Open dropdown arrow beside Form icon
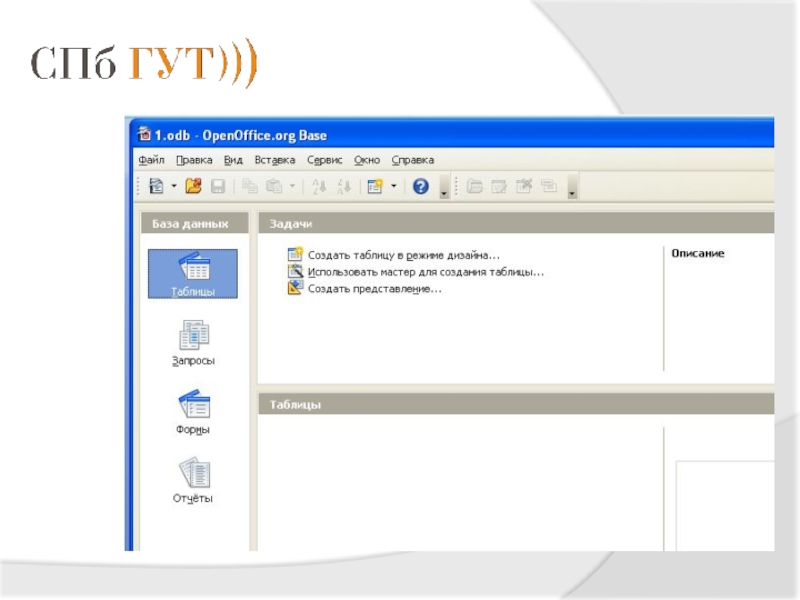 [x=393, y=186]
